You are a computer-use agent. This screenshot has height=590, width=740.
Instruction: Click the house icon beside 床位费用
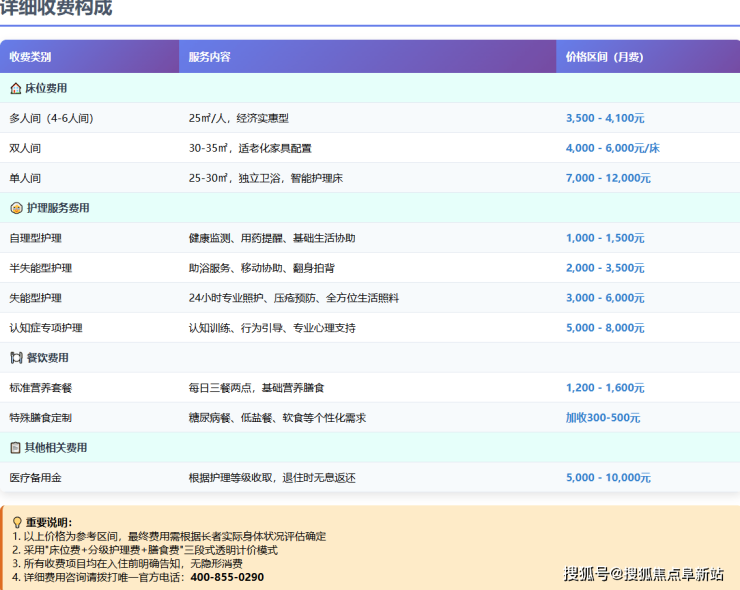tap(15, 88)
